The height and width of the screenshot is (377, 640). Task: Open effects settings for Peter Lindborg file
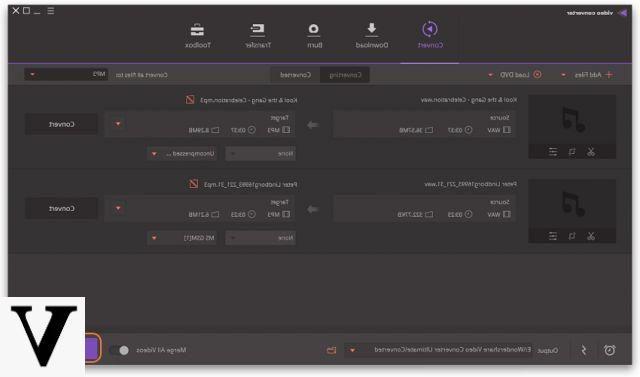tap(553, 236)
